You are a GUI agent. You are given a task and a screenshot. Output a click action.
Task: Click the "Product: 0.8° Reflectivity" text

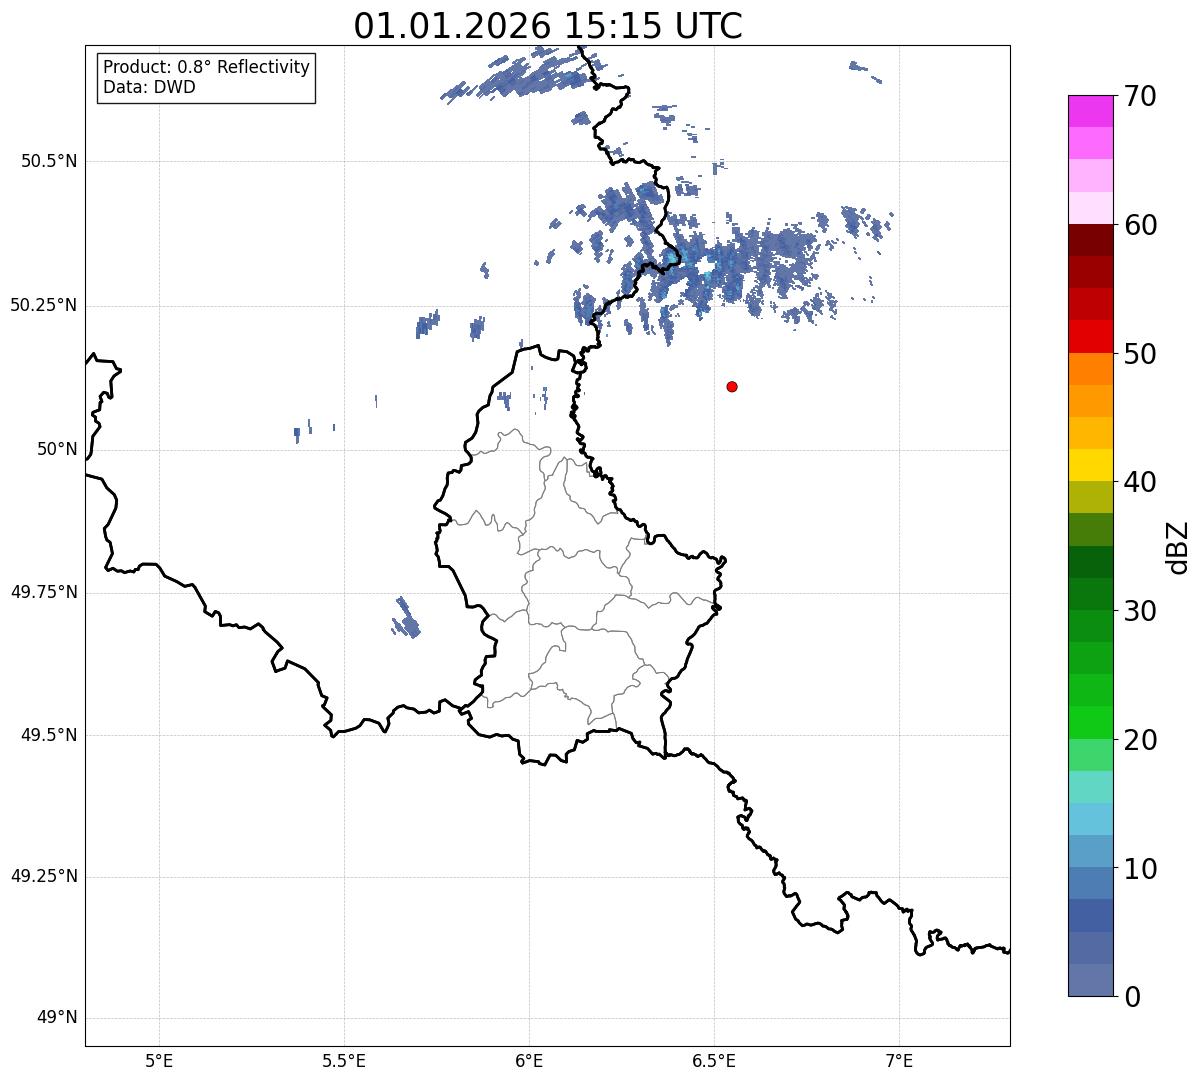tap(207, 67)
